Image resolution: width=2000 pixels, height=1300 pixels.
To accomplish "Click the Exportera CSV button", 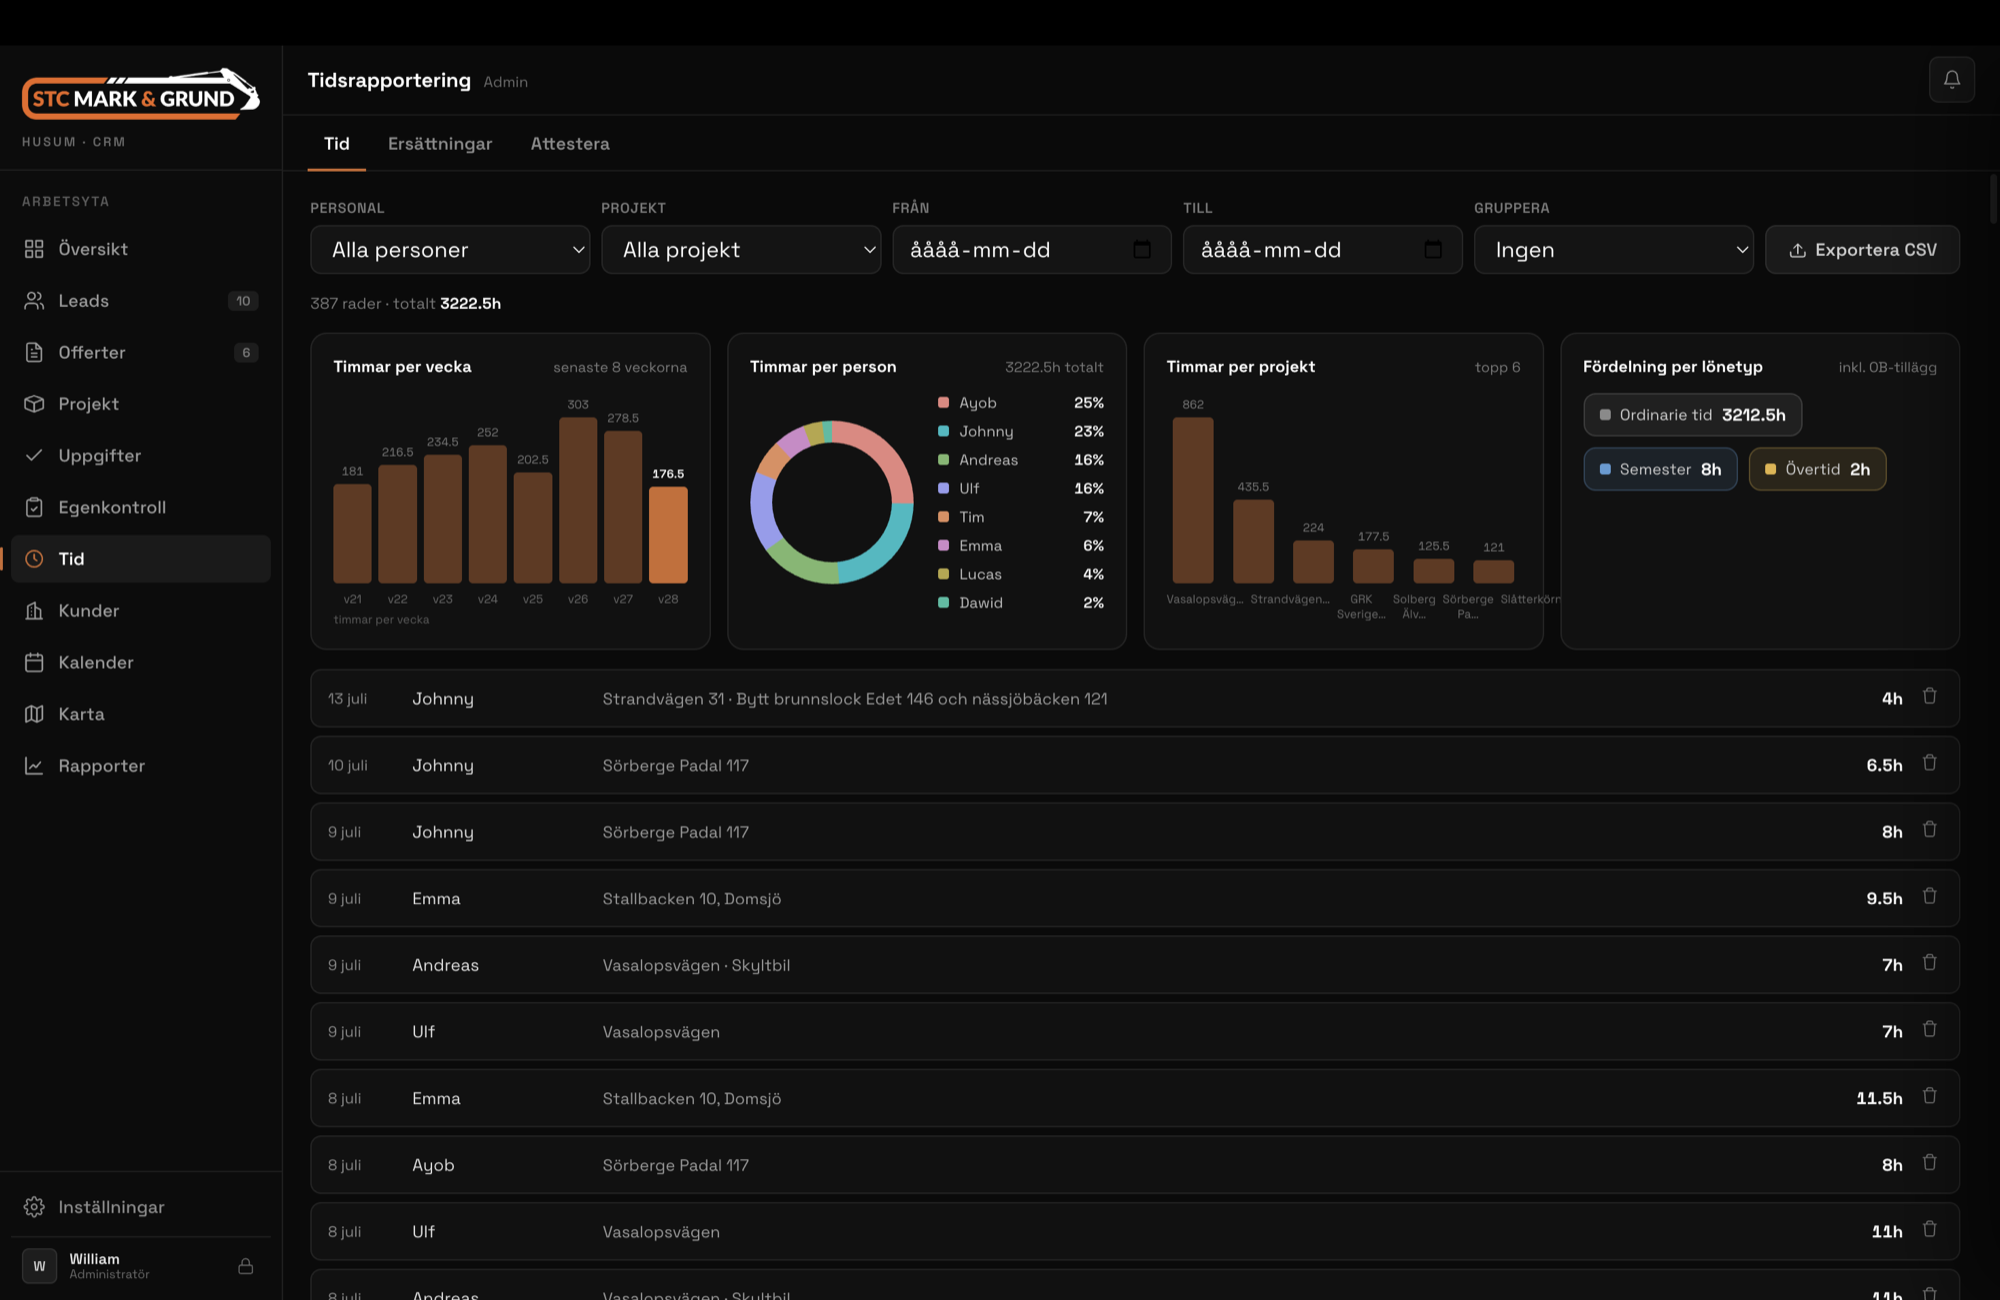I will click(x=1862, y=250).
